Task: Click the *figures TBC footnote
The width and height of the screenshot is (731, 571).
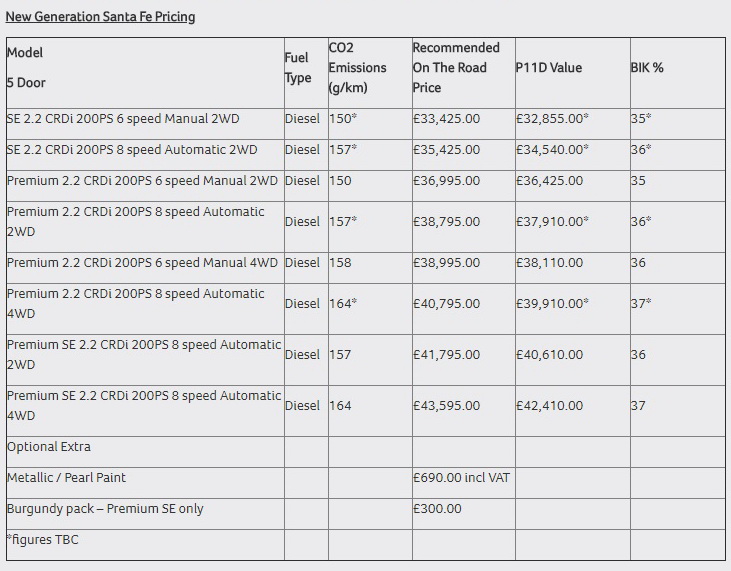Action: [x=42, y=540]
